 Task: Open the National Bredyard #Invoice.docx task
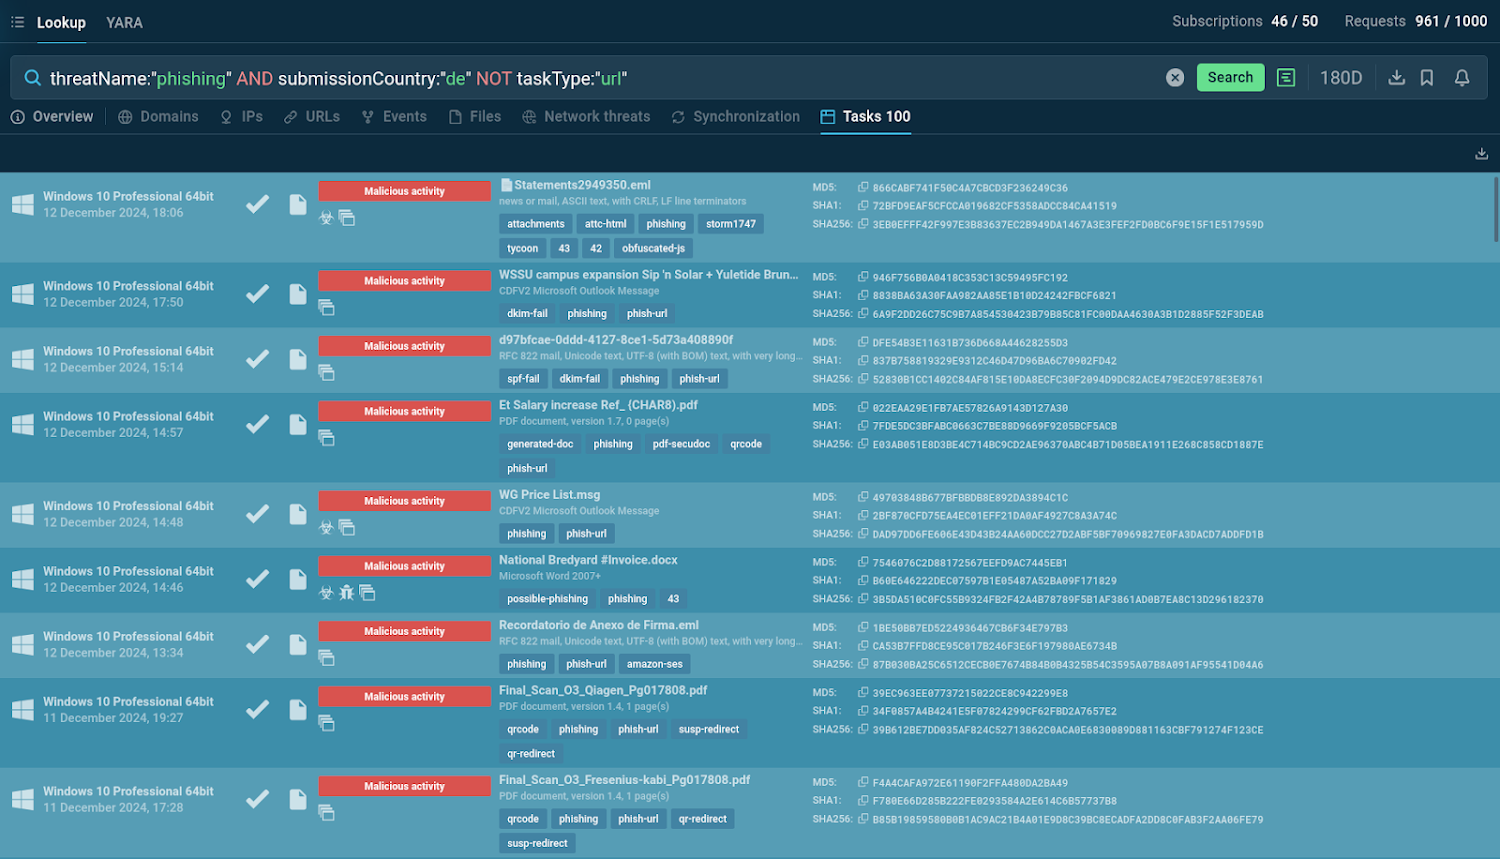(588, 560)
